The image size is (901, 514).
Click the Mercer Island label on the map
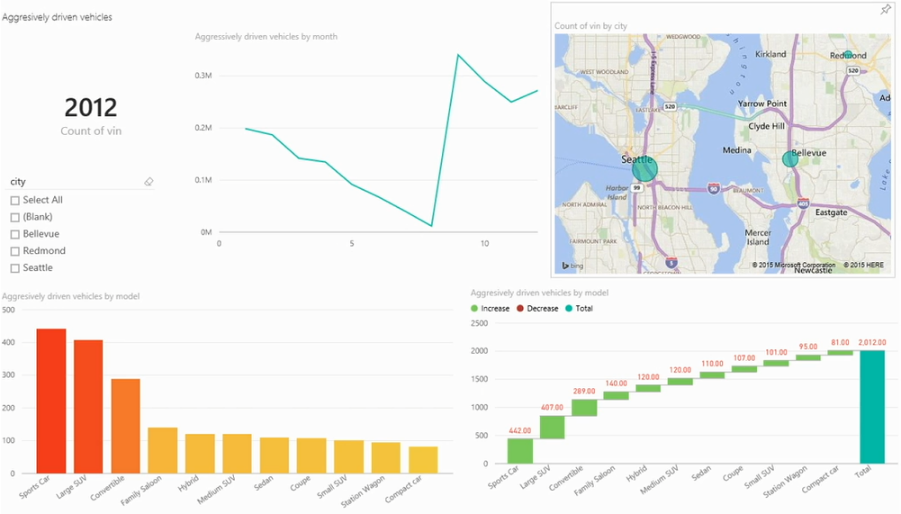coord(758,237)
